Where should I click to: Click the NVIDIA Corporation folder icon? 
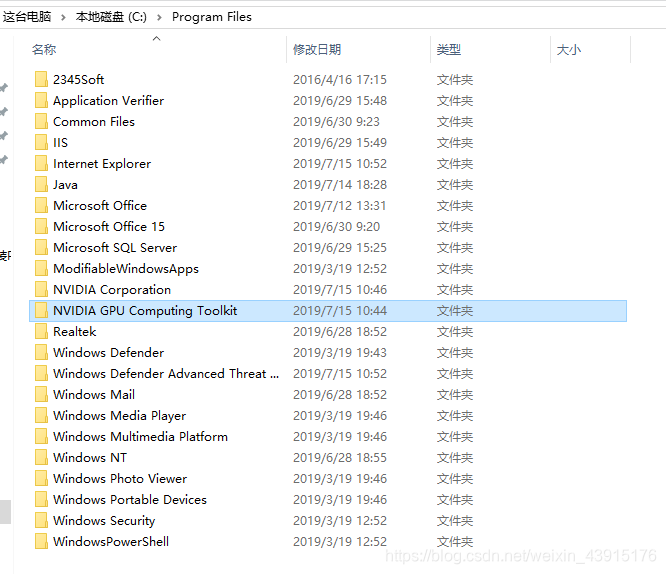[41, 289]
